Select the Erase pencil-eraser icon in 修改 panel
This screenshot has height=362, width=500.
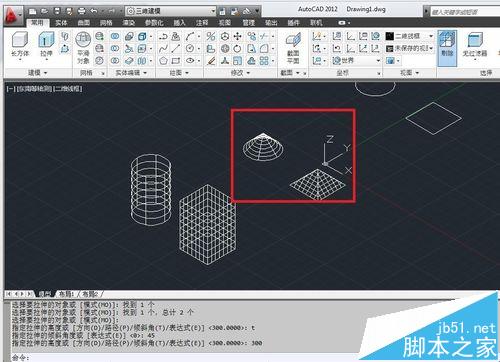[211, 61]
